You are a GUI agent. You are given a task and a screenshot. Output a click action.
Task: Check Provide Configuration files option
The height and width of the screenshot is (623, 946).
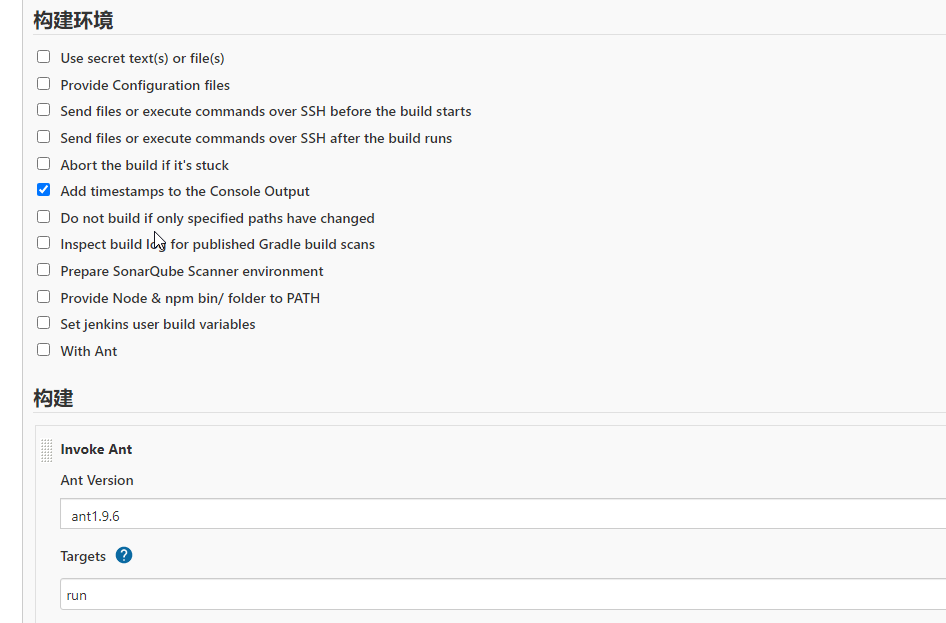pyautogui.click(x=43, y=84)
